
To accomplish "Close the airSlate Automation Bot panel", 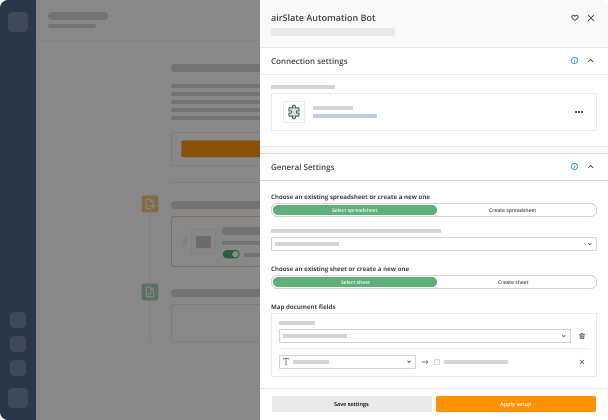I will 591,18.
